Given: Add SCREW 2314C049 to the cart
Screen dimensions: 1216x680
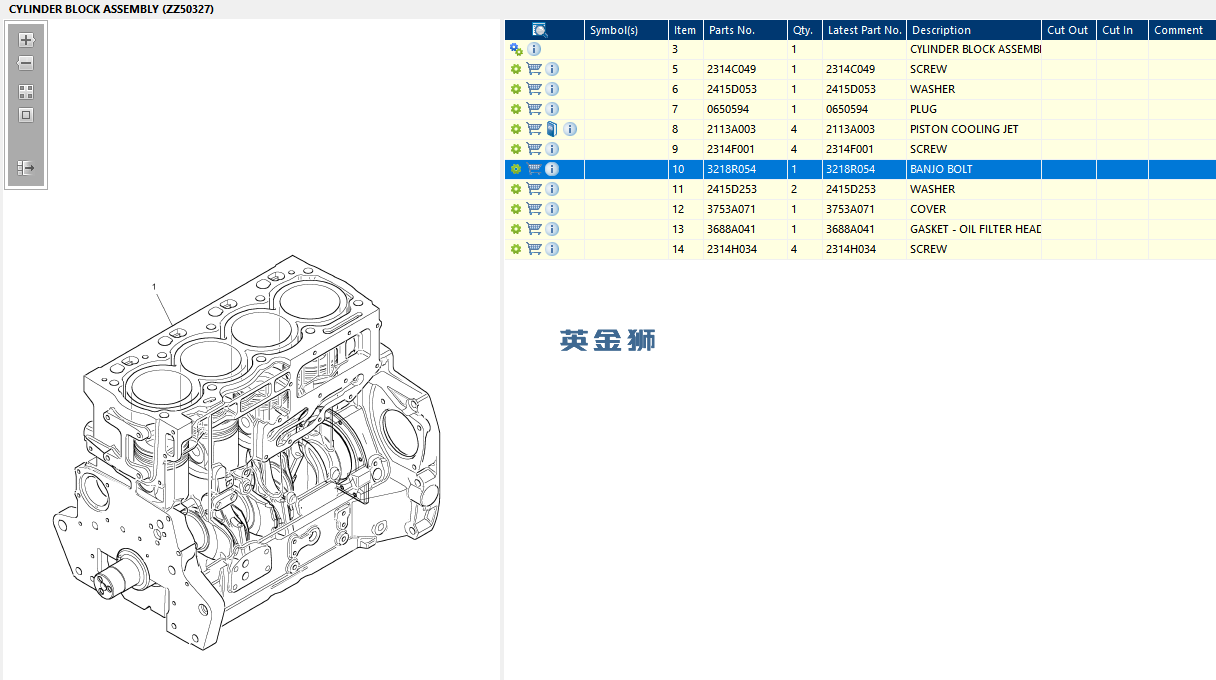Looking at the screenshot, I should pyautogui.click(x=534, y=69).
